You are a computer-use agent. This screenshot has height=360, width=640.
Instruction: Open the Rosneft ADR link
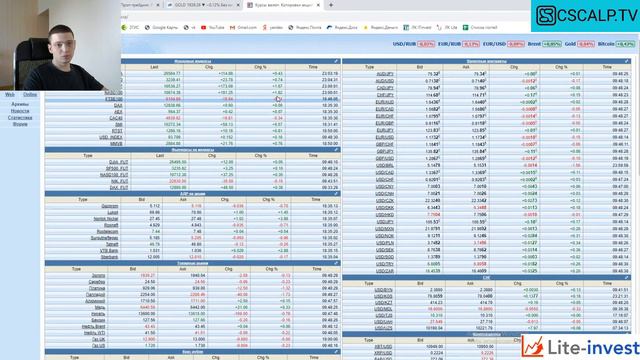pos(111,225)
